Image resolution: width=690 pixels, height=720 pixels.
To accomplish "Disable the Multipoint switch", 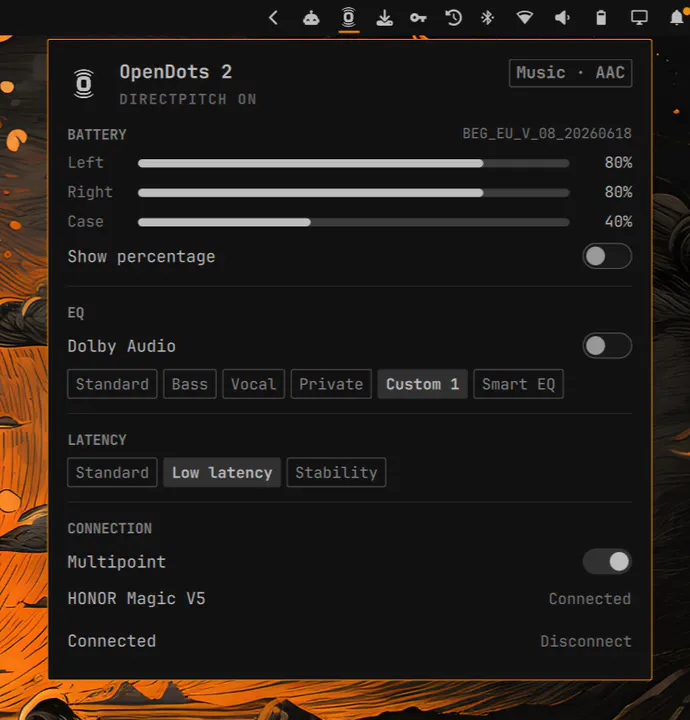I will [607, 562].
